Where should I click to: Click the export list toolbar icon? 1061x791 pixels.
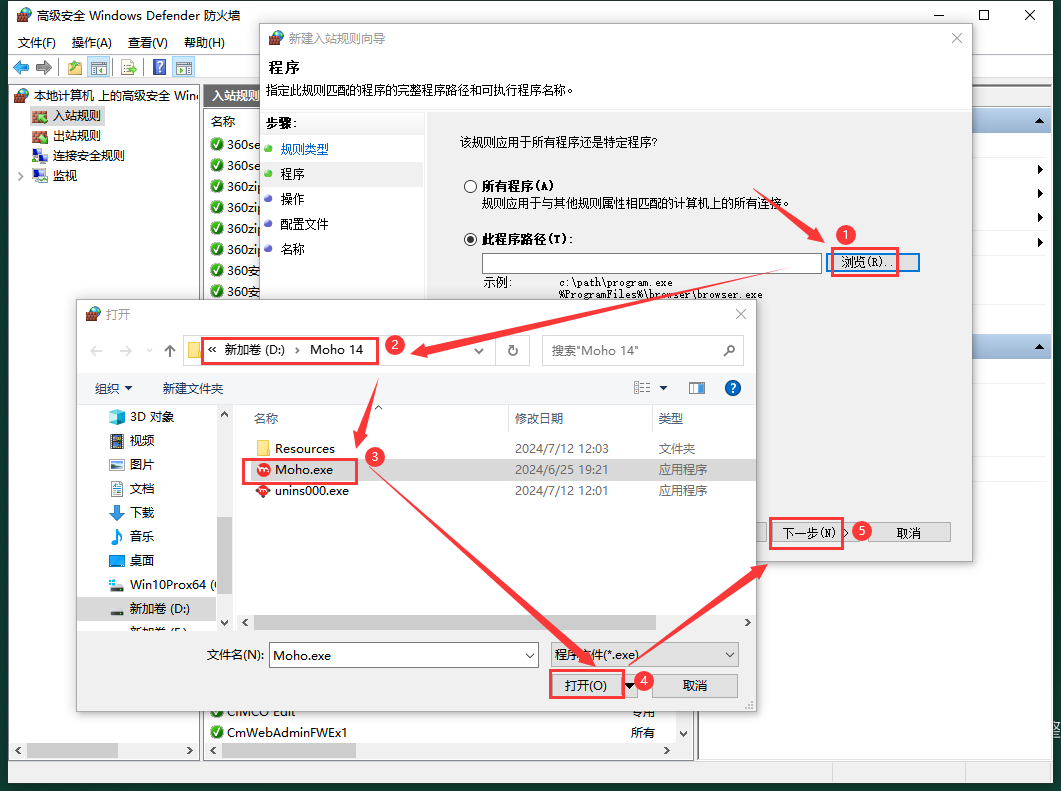pos(129,67)
